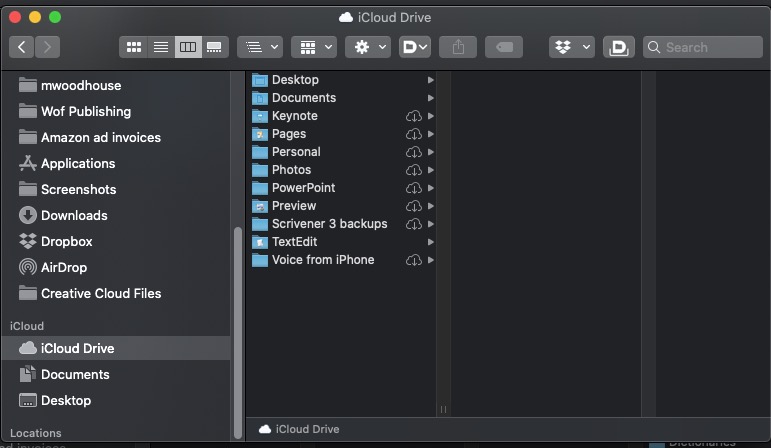Download Photos folder via cloud icon

(414, 170)
